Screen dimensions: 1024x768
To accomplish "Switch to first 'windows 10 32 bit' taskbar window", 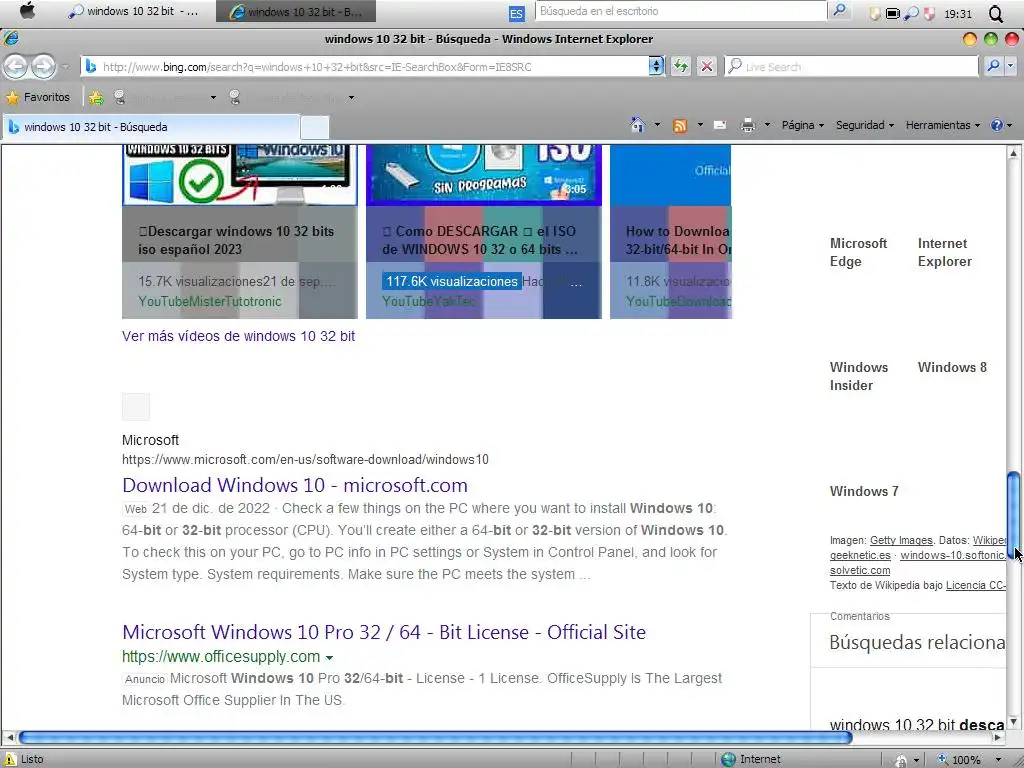I will [134, 11].
